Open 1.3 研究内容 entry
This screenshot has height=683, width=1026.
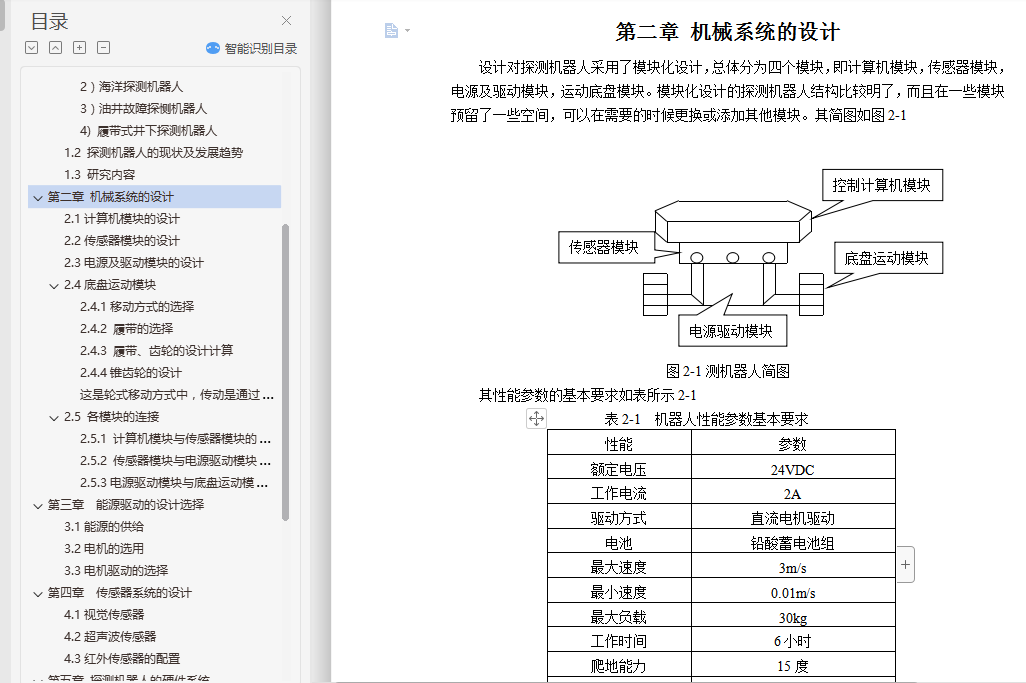pos(99,175)
